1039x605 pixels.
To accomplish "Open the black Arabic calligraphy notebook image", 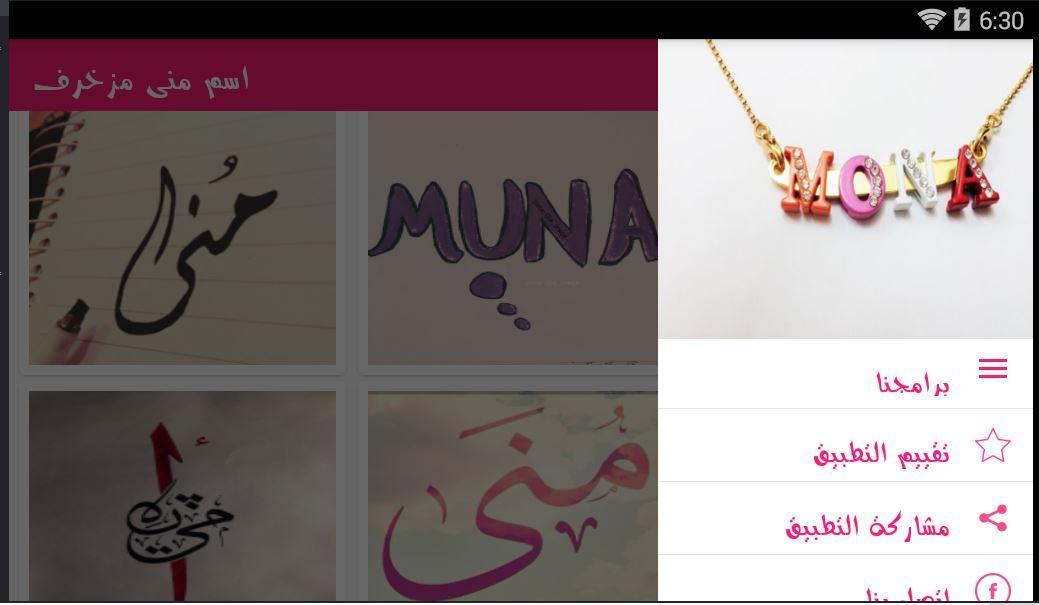I will [x=182, y=238].
